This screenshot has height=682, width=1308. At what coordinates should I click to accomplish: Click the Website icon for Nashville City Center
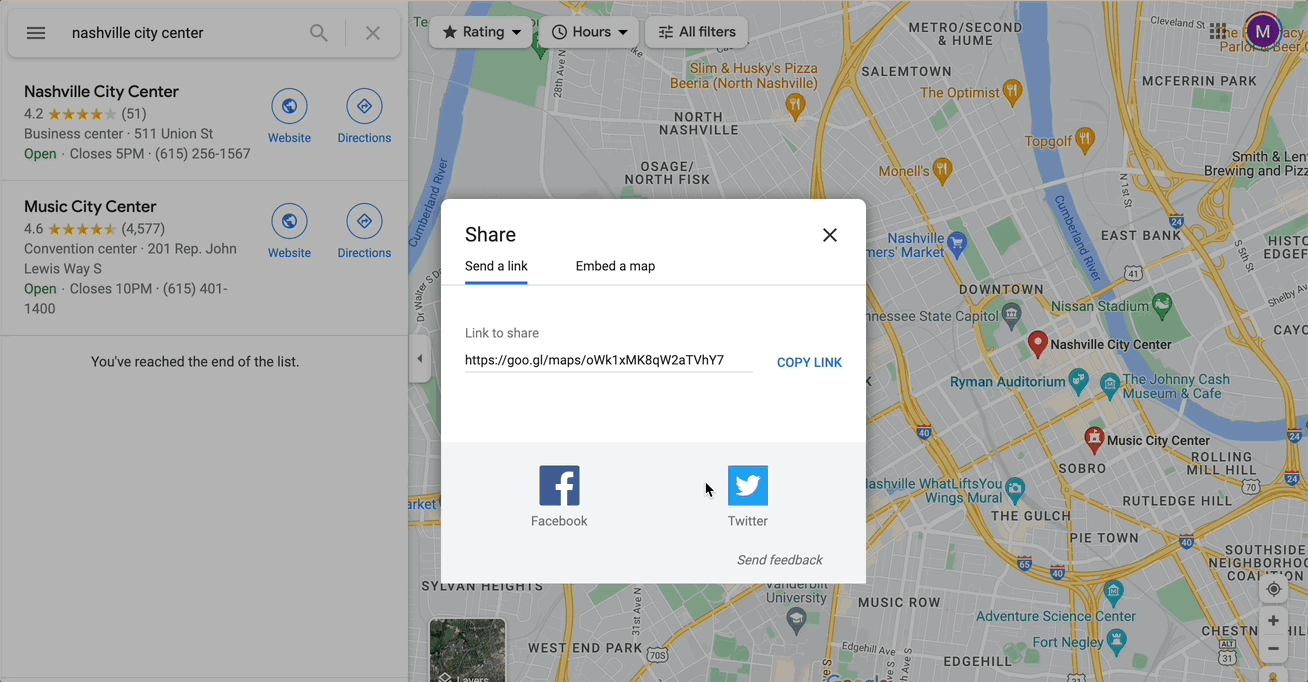coord(289,106)
